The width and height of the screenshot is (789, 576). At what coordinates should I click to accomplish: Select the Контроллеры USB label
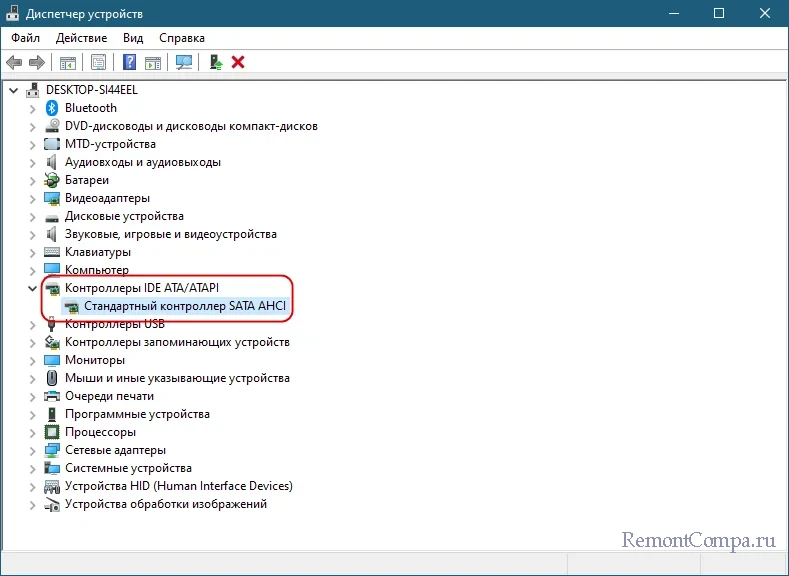[115, 324]
